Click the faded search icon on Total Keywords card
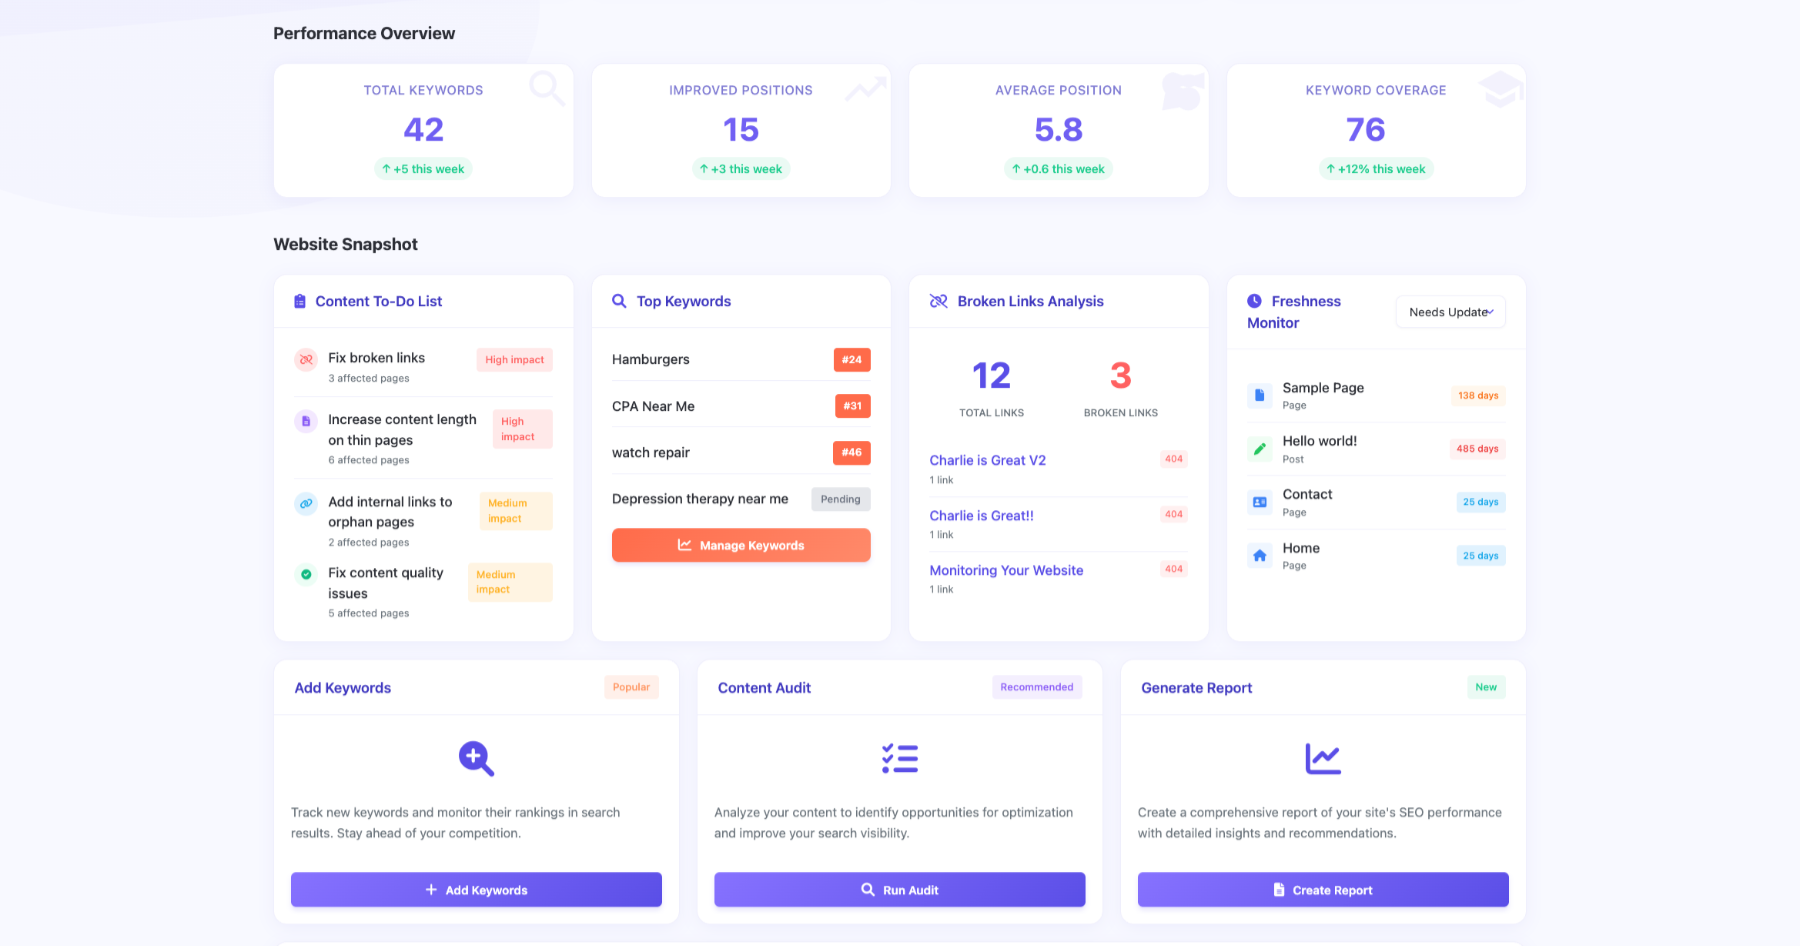 tap(546, 88)
